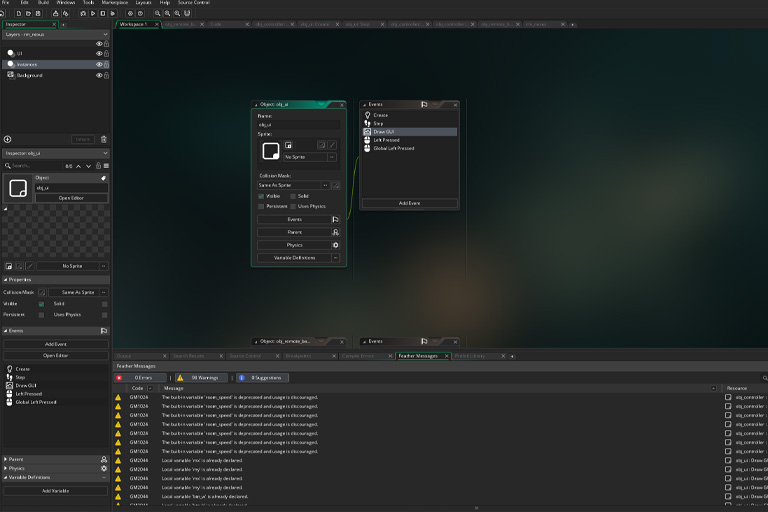Switch to the Compile Errors tab
Viewport: 768px width, 512px height.
click(358, 356)
